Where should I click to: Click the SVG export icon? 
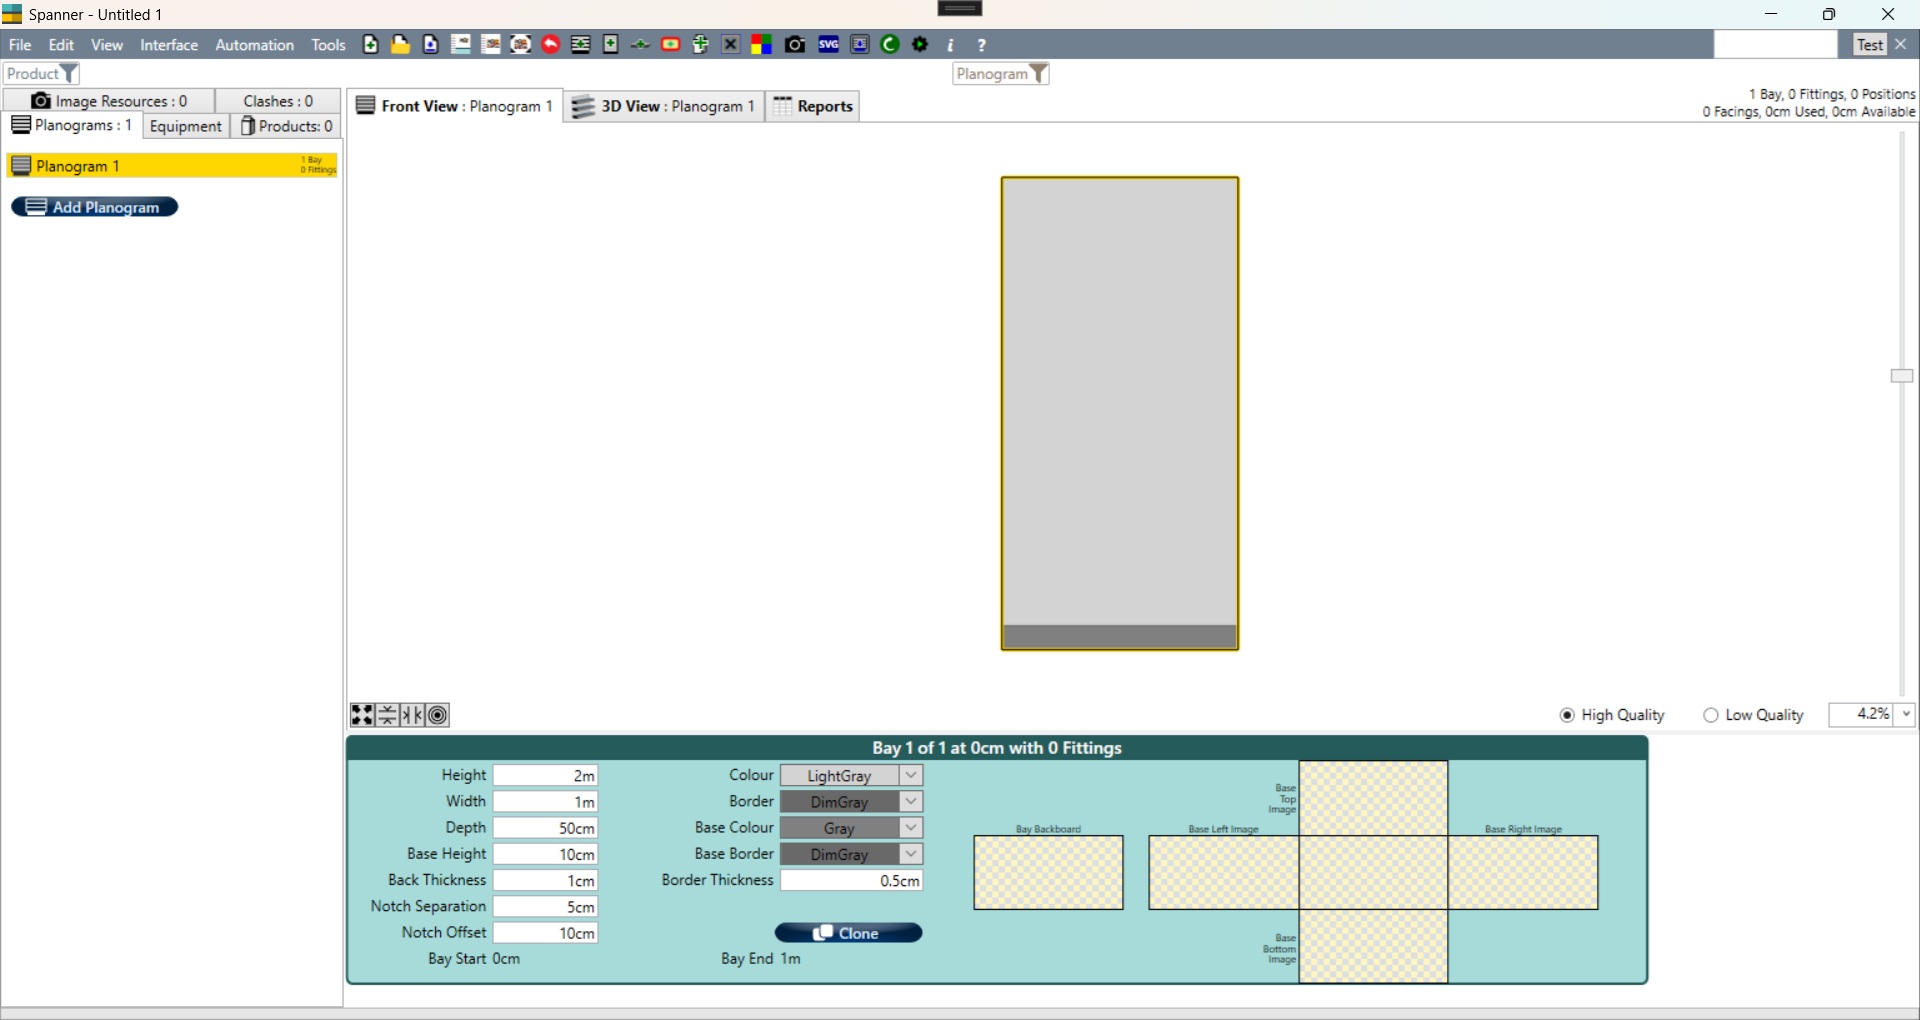[829, 45]
